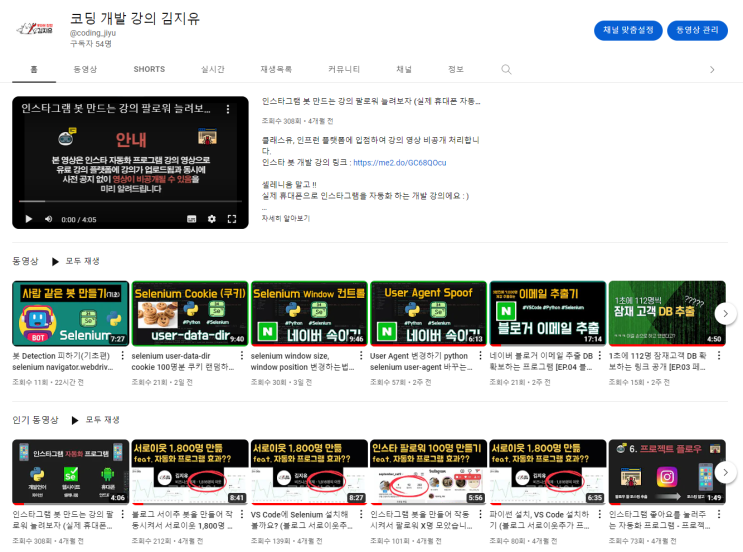This screenshot has width=743, height=552.
Task: Open title 네이버 블로거 이메일 추출 DB
Action: [541, 362]
